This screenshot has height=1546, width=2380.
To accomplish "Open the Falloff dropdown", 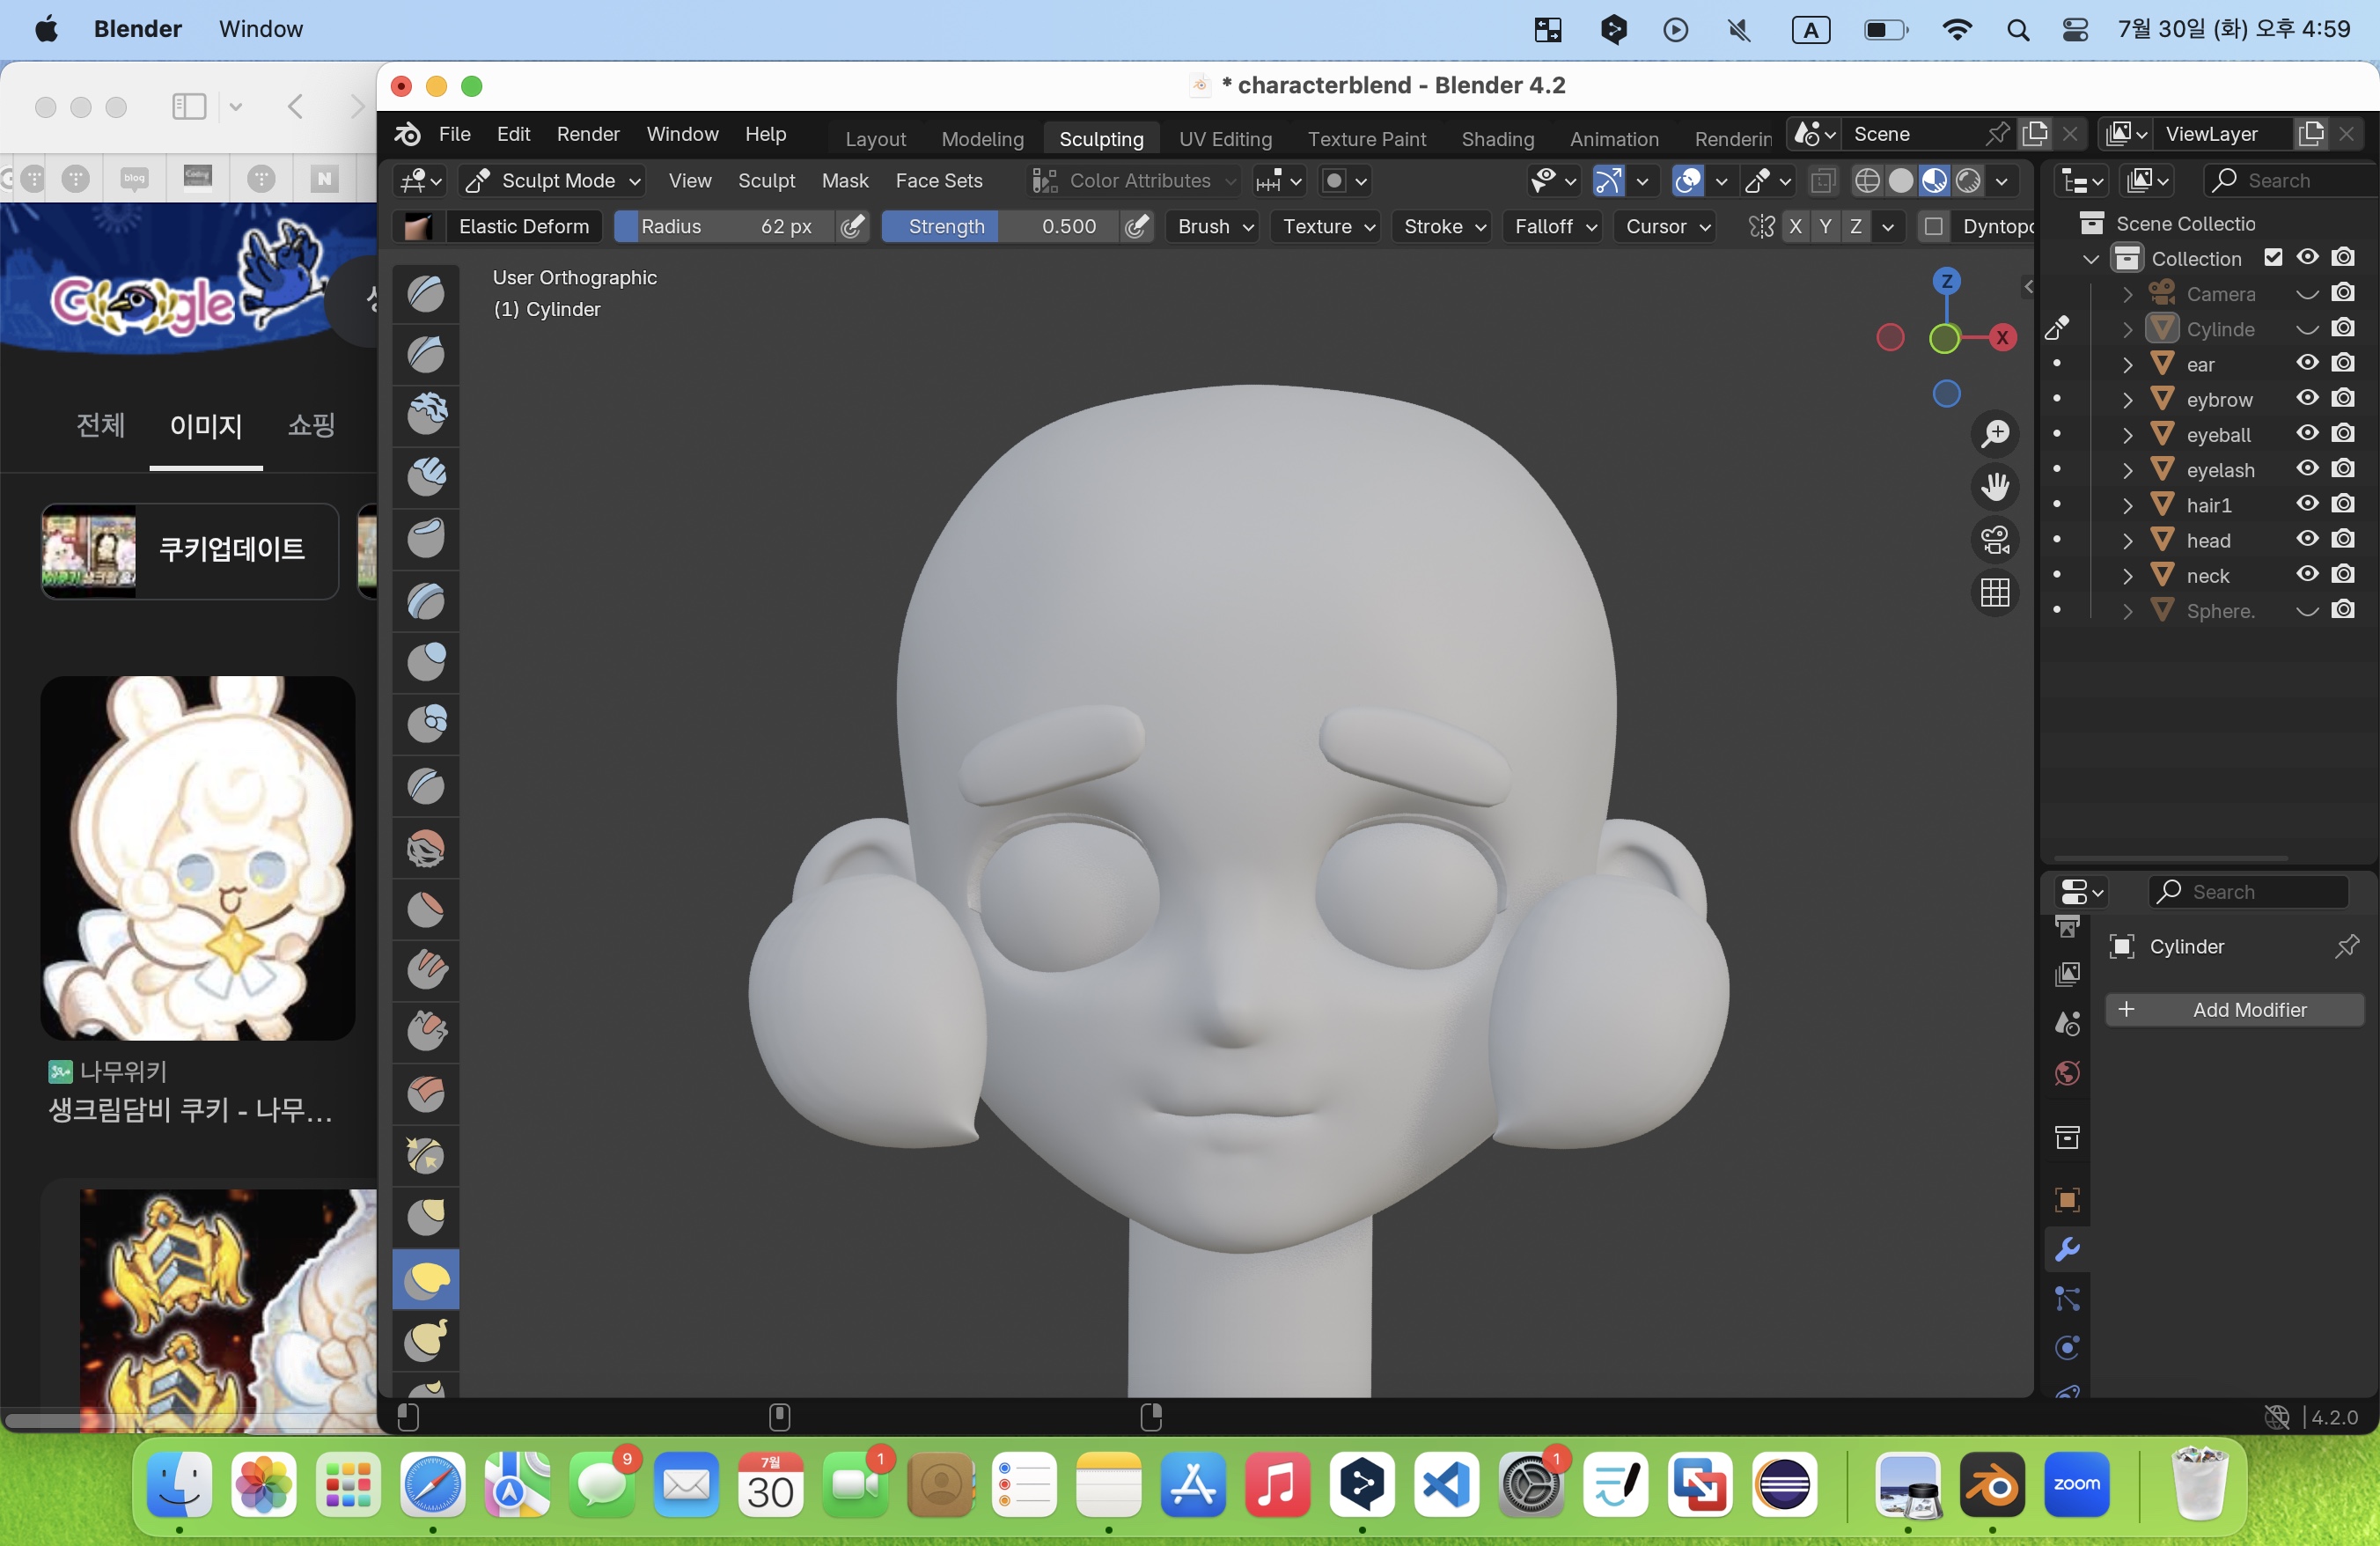I will (1554, 226).
